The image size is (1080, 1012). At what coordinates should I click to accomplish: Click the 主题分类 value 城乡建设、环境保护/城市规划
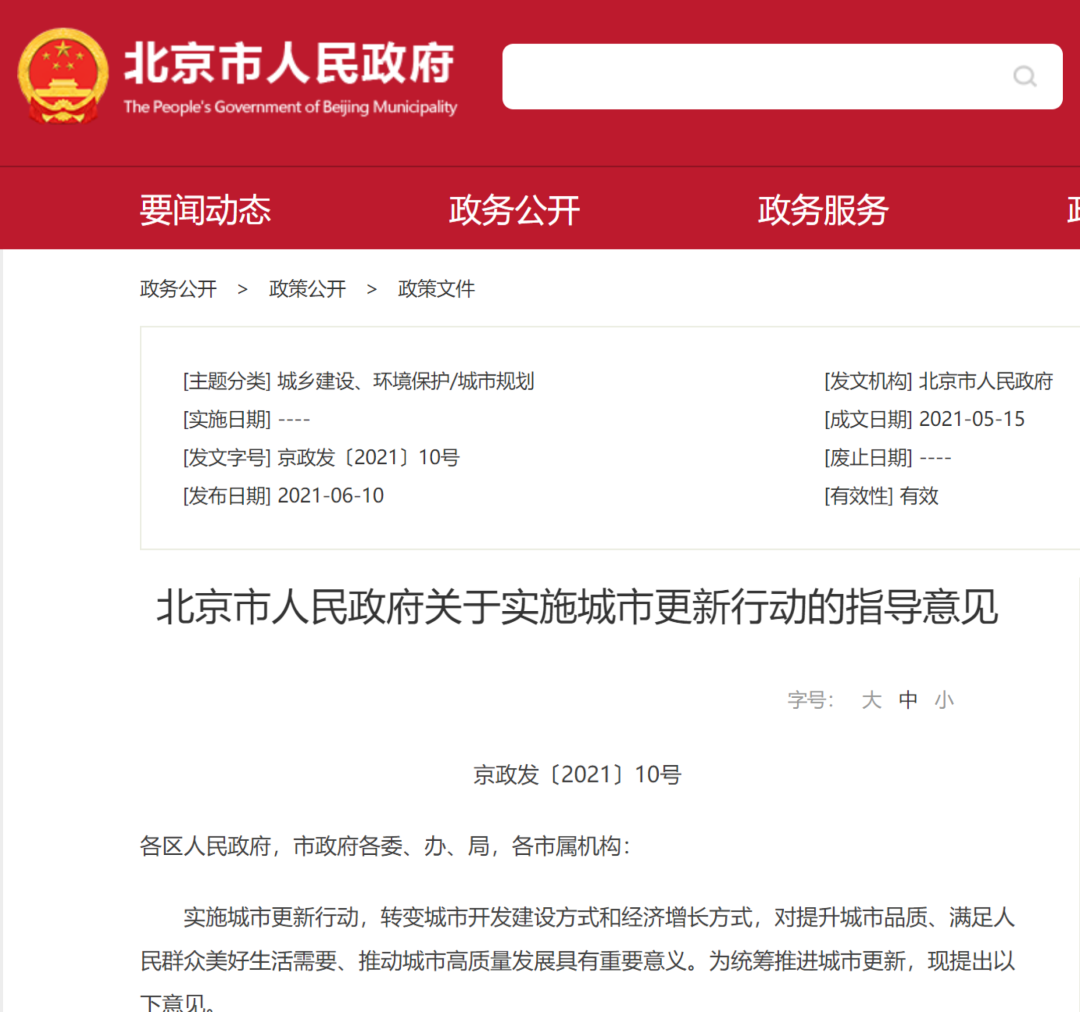coord(406,381)
